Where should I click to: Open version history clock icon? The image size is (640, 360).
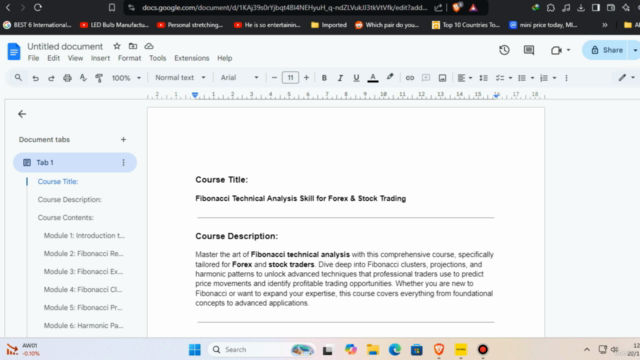pos(504,50)
